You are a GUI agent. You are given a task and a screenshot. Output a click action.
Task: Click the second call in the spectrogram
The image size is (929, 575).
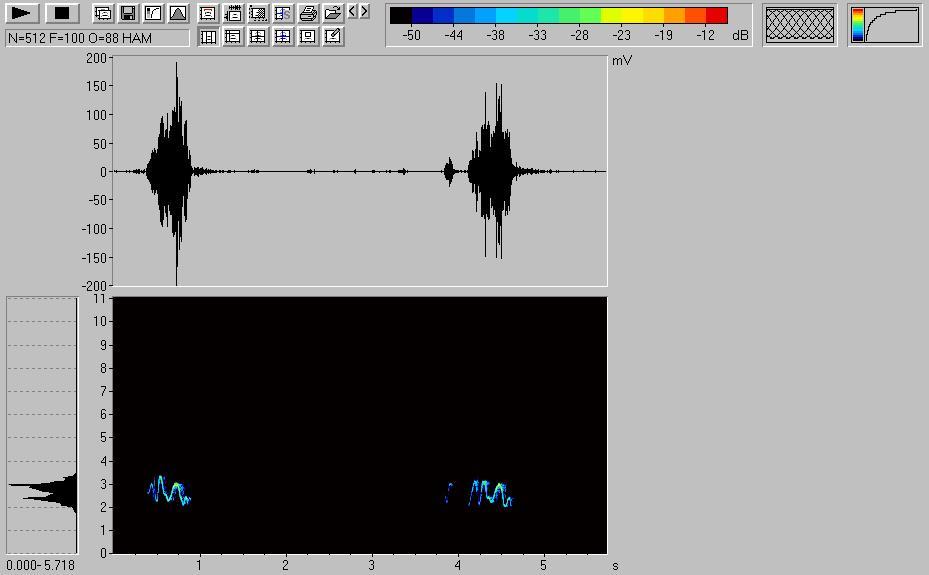click(x=482, y=493)
